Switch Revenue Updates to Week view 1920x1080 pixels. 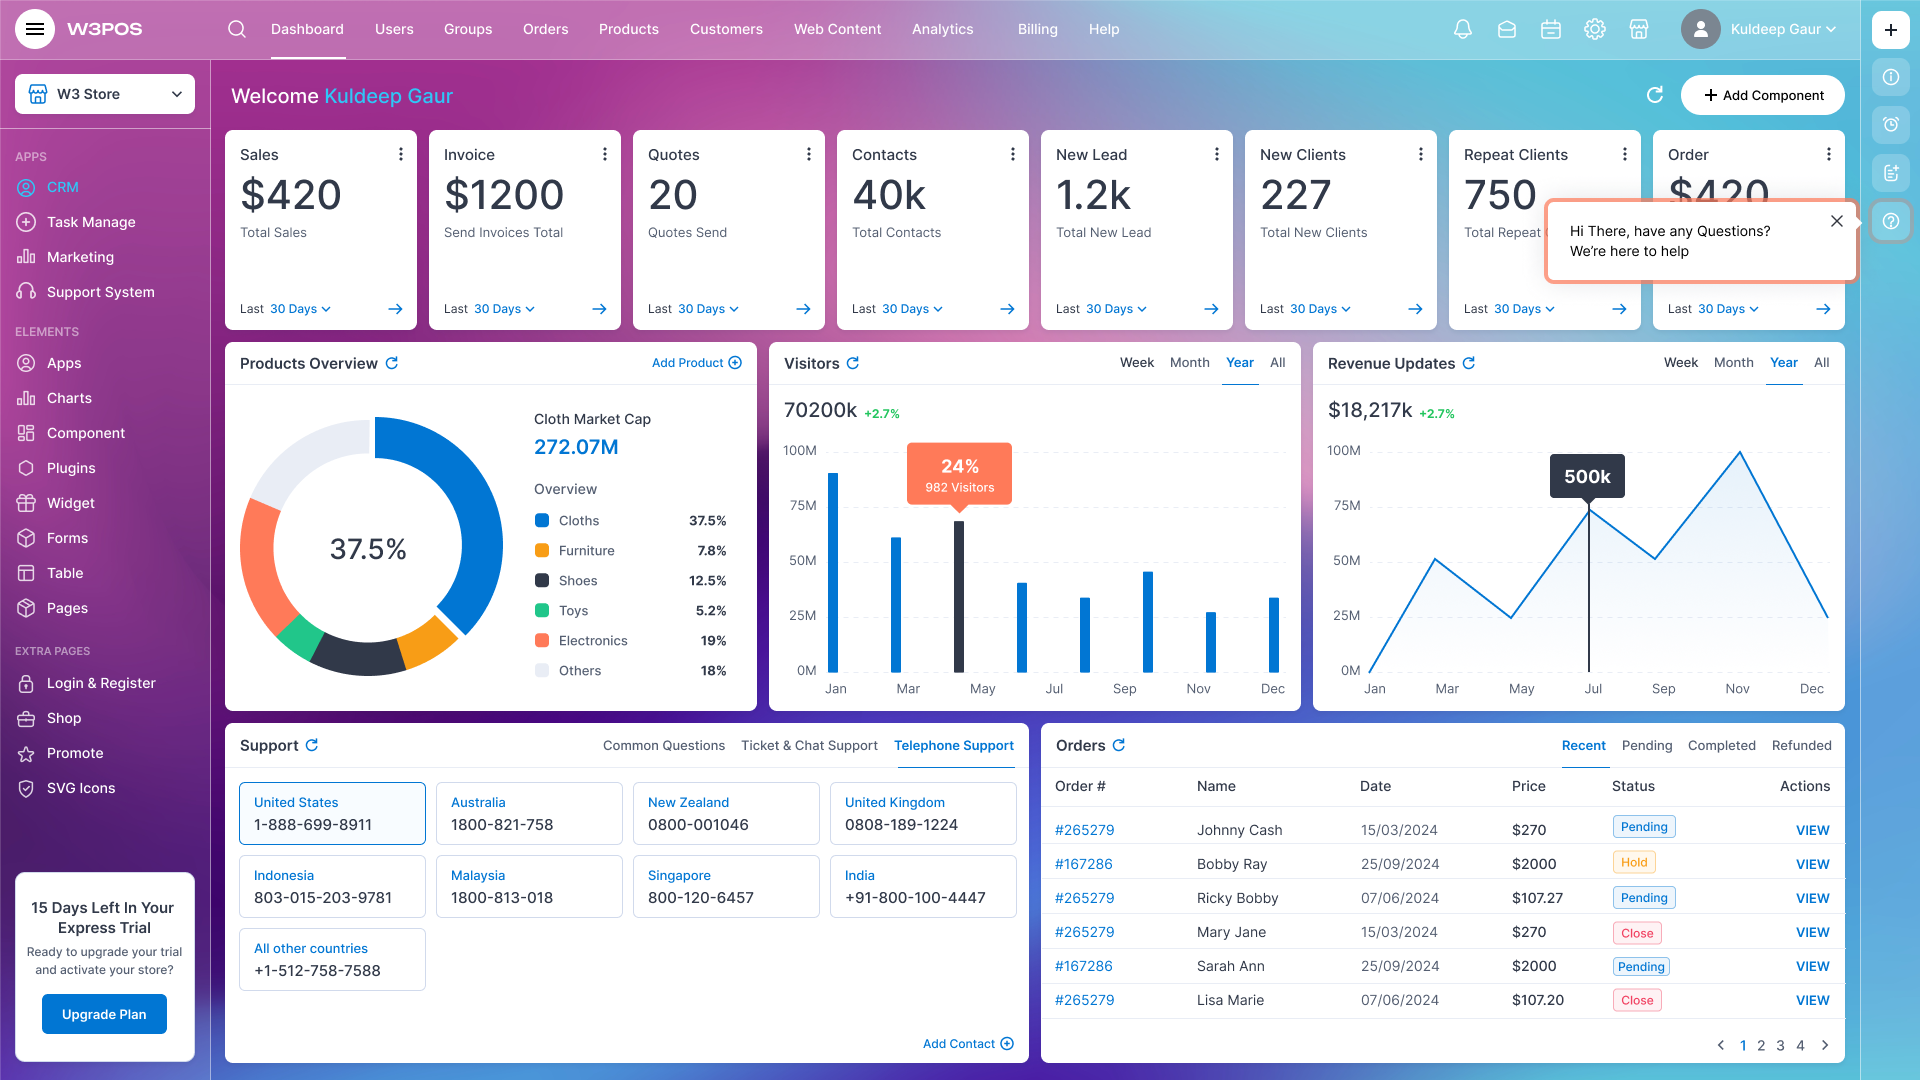(1680, 362)
